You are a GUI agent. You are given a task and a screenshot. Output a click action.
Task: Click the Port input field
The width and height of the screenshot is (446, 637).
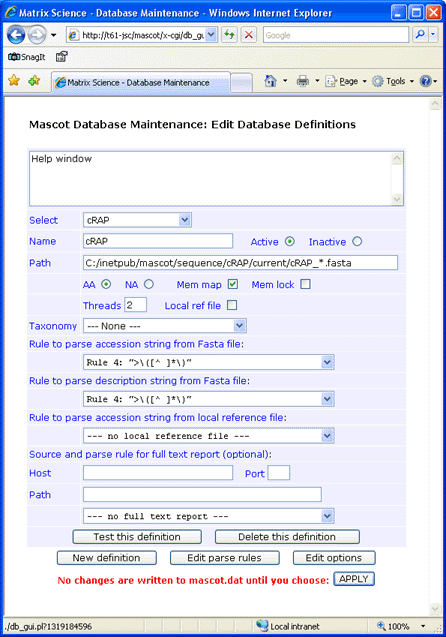click(279, 473)
